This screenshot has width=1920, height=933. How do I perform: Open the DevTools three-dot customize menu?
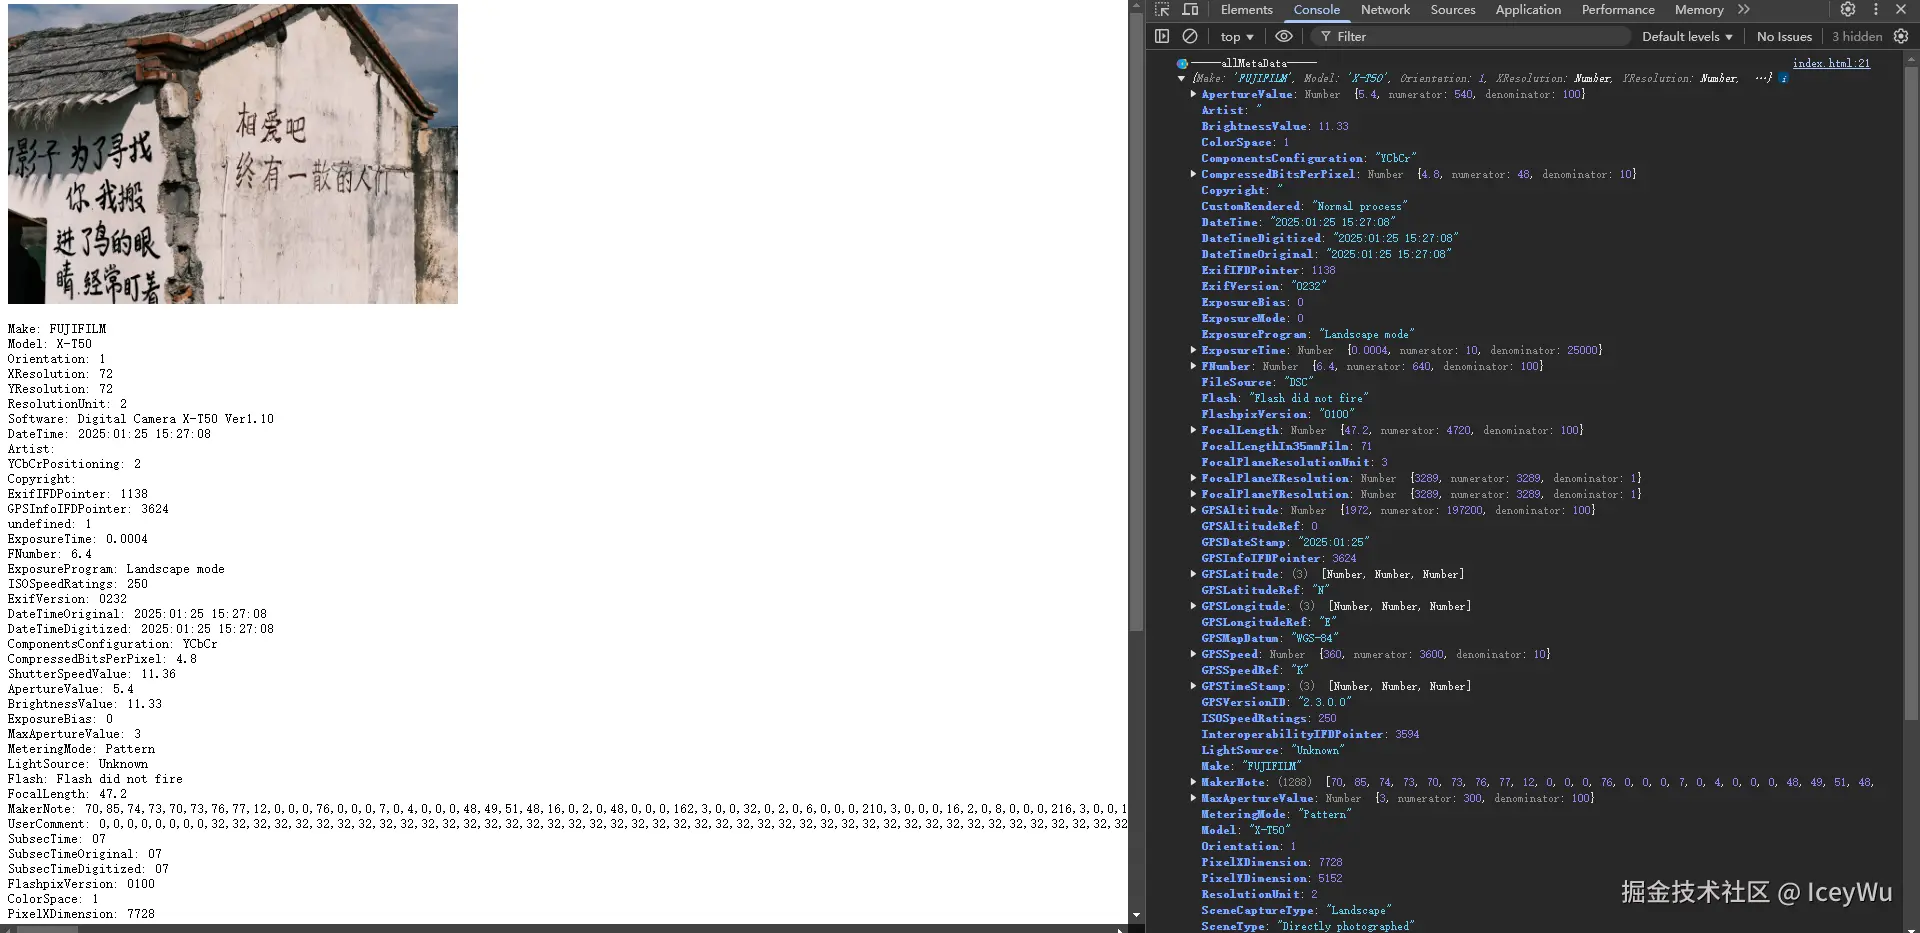(x=1875, y=10)
